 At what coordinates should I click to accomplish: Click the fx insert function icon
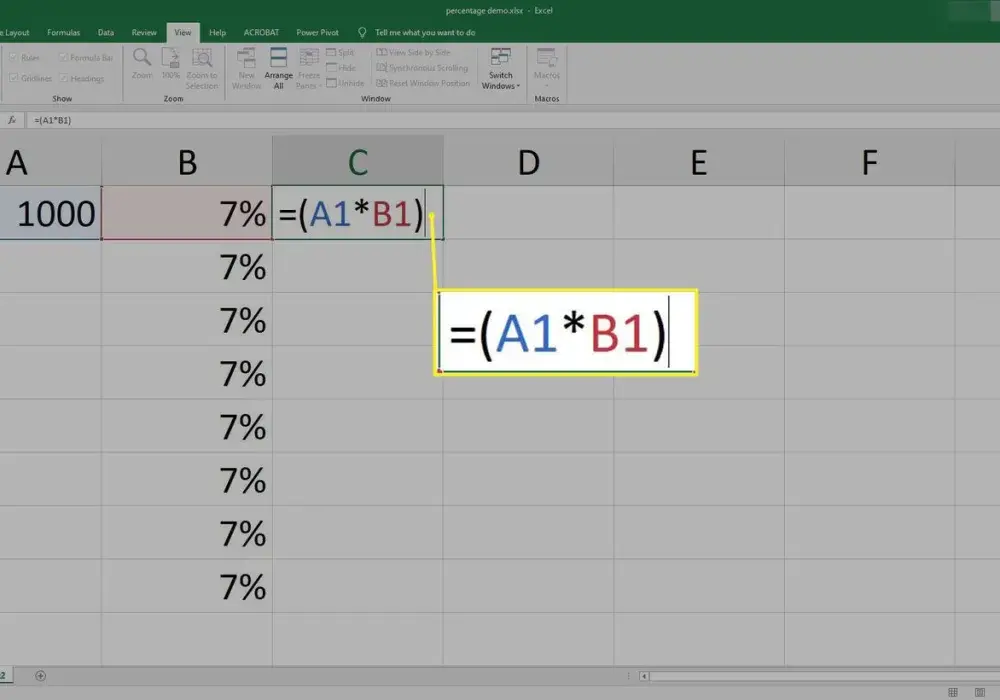click(11, 120)
